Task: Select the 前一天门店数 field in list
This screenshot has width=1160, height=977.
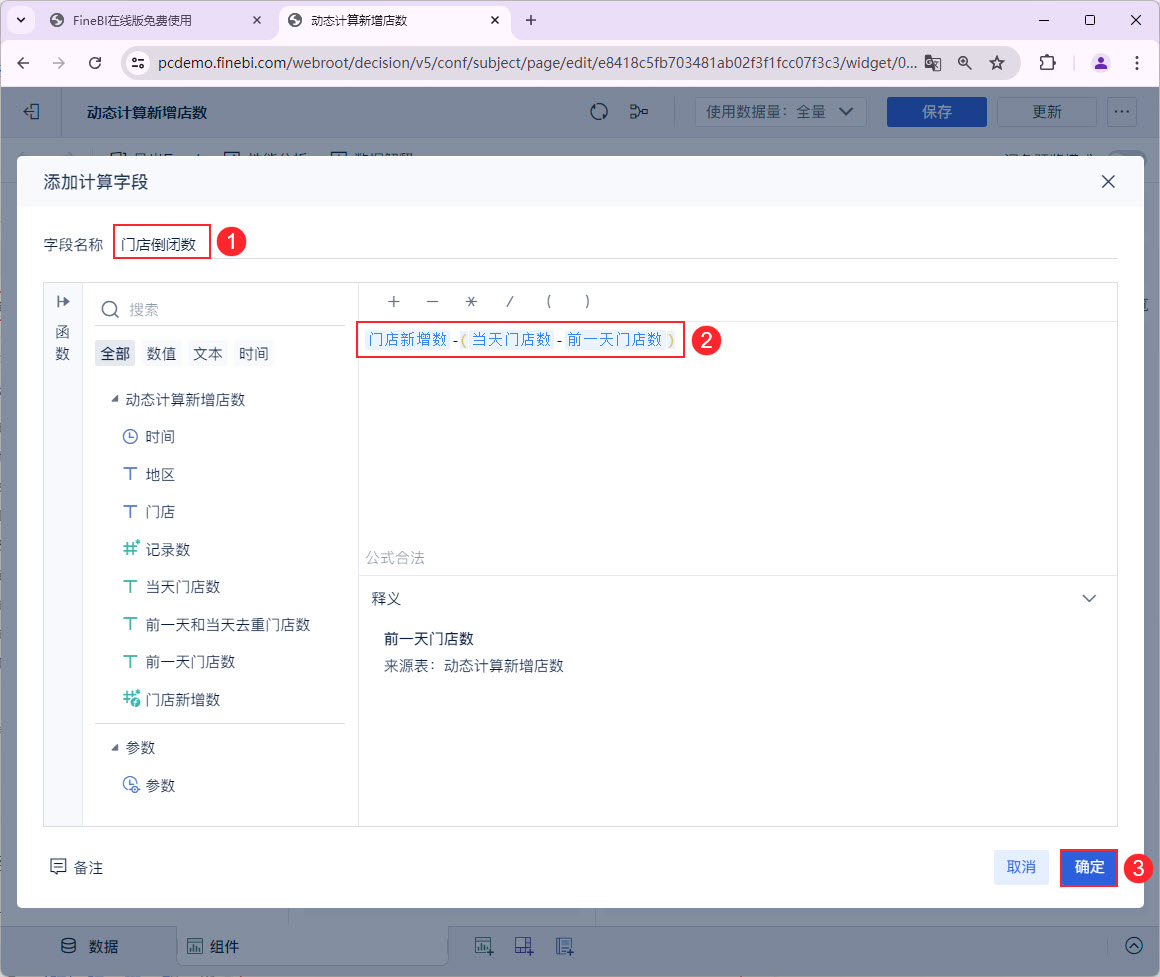Action: [x=190, y=662]
